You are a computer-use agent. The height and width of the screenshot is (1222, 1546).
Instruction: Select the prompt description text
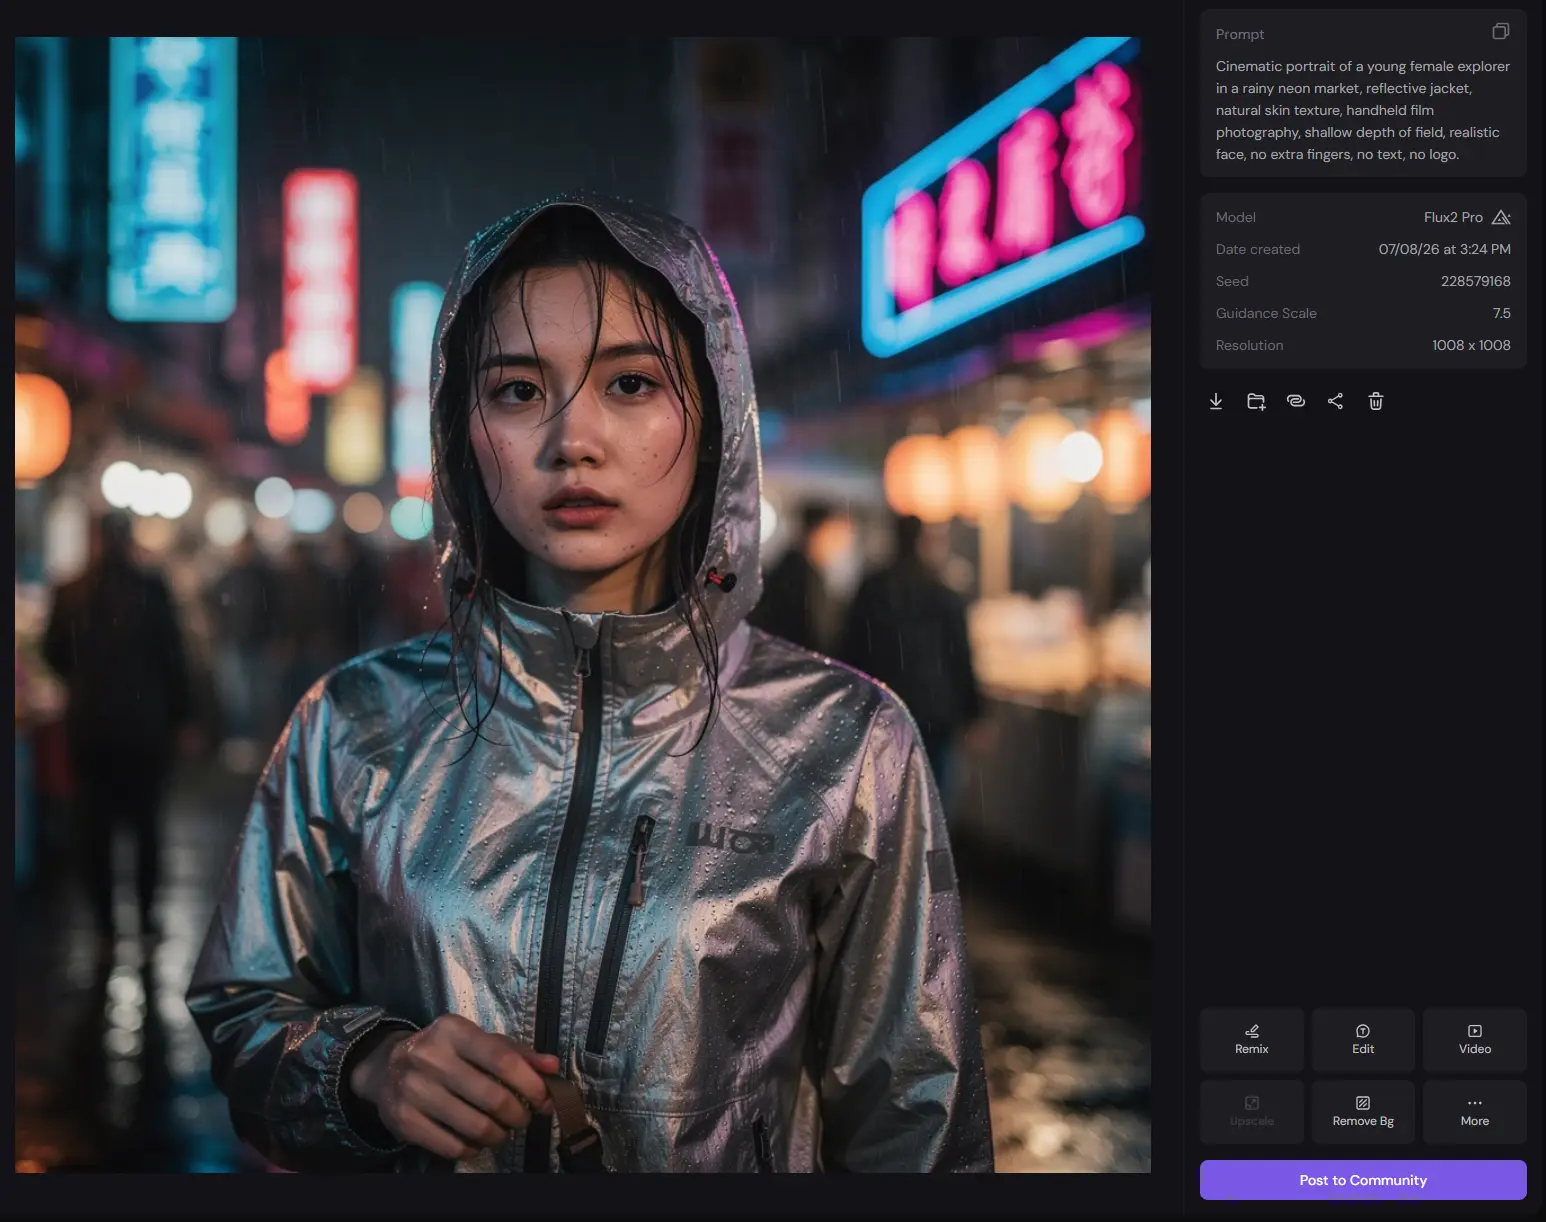pos(1363,110)
